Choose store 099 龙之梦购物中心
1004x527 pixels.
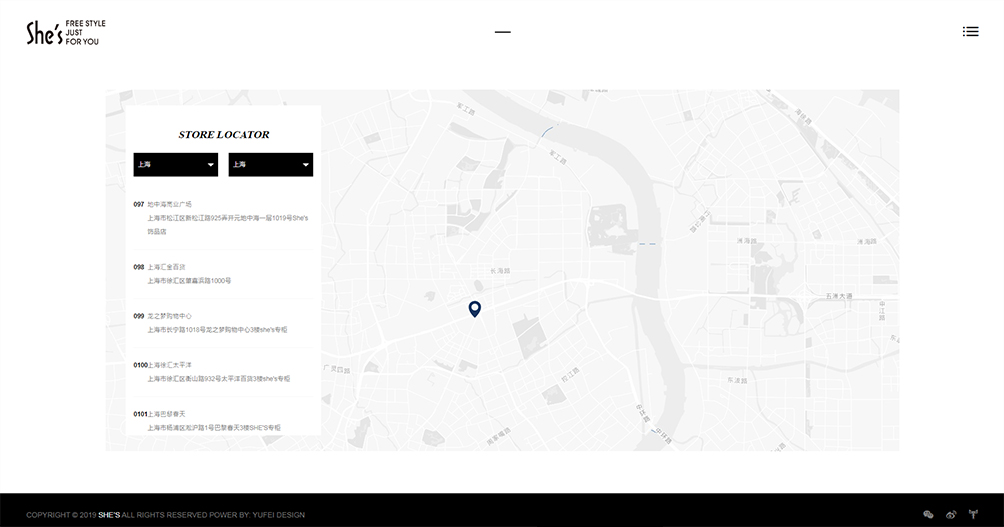[x=169, y=316]
